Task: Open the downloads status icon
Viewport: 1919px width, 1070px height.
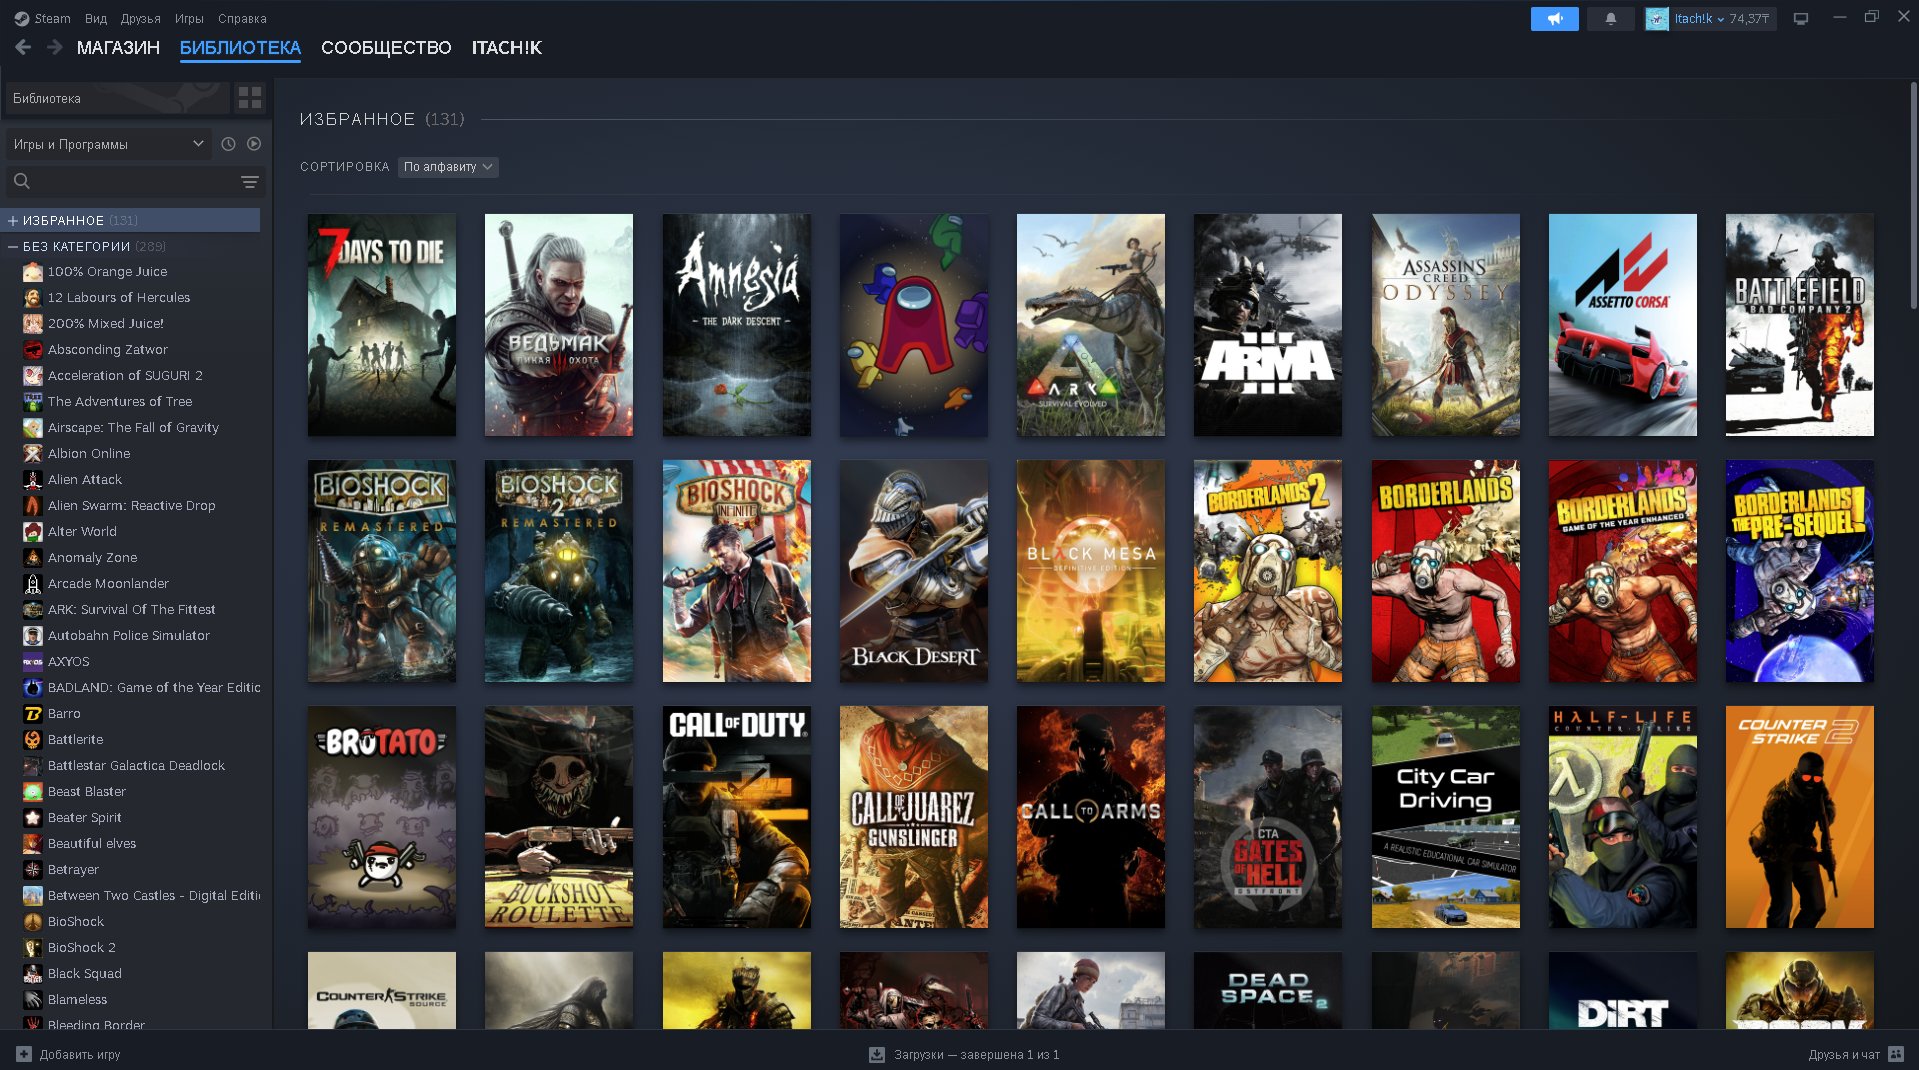Action: pyautogui.click(x=877, y=1054)
